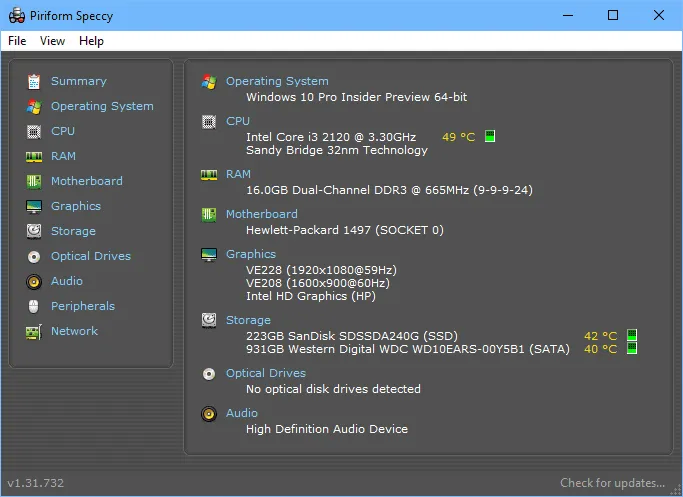Screen dimensions: 683x497
Task: Click the Motherboard icon in sidebar
Action: (34, 182)
